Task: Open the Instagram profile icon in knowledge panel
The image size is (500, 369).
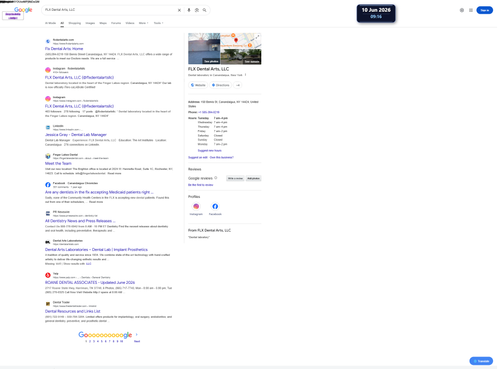Action: click(x=196, y=206)
